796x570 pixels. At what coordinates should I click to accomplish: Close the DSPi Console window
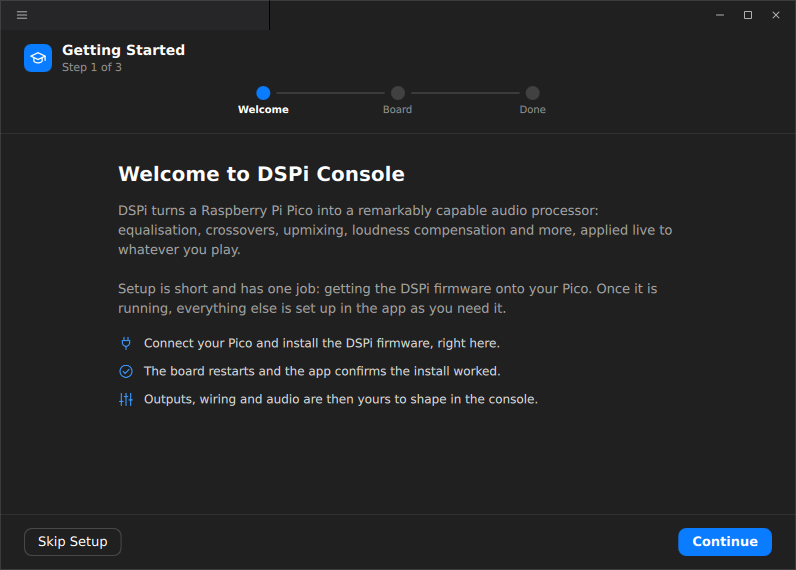(776, 15)
